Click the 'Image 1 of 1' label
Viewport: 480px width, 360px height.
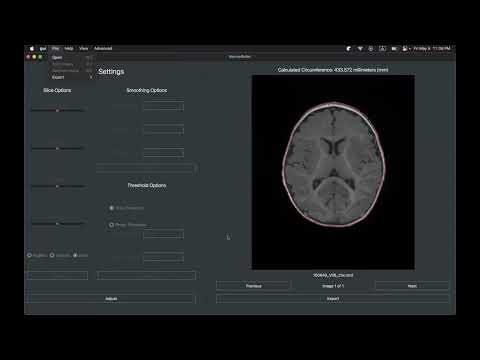333,286
